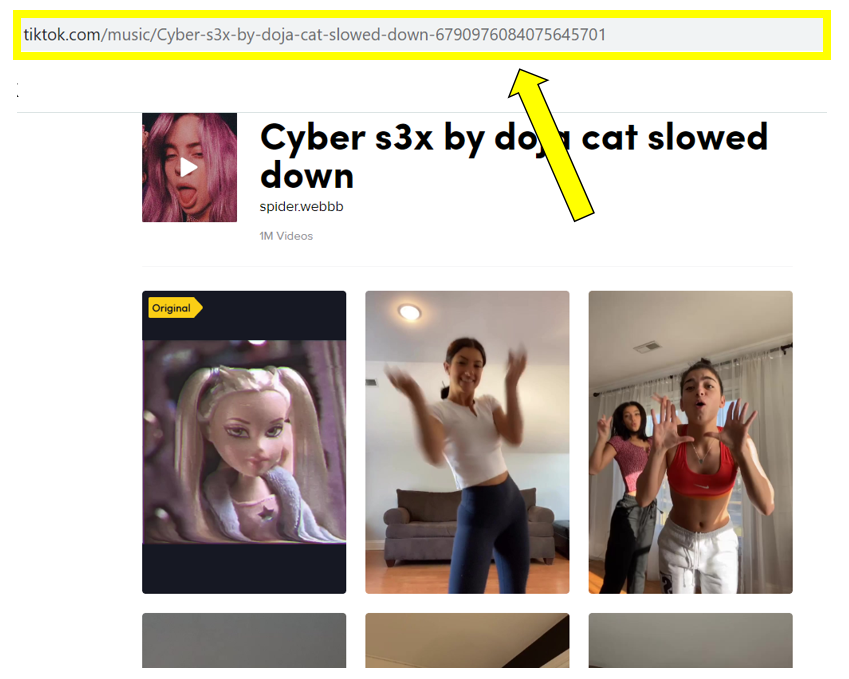Click the TikTok URL address bar
The width and height of the screenshot is (849, 679).
click(x=422, y=35)
